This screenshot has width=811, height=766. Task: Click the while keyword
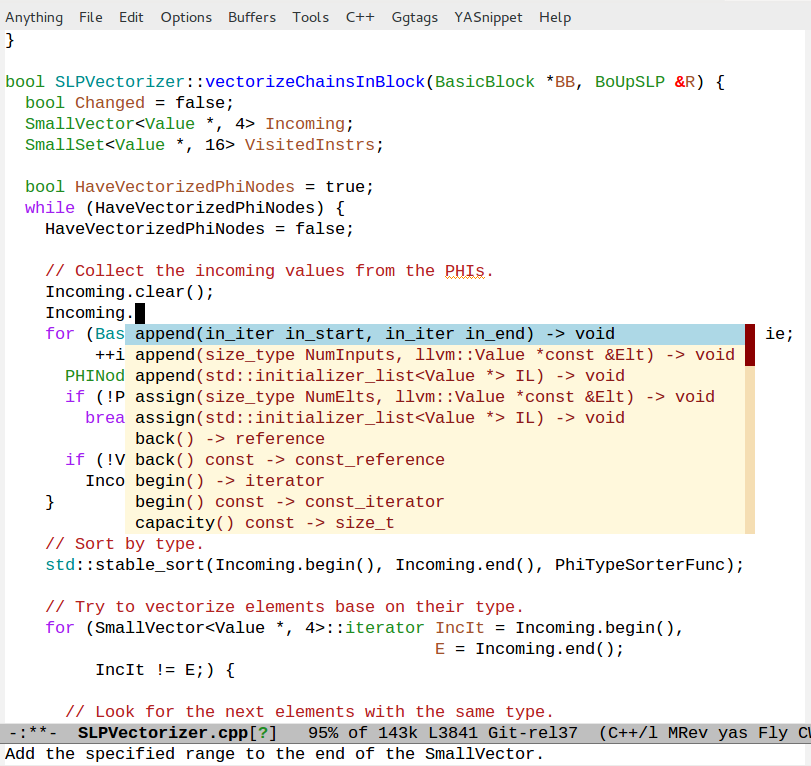pos(50,208)
